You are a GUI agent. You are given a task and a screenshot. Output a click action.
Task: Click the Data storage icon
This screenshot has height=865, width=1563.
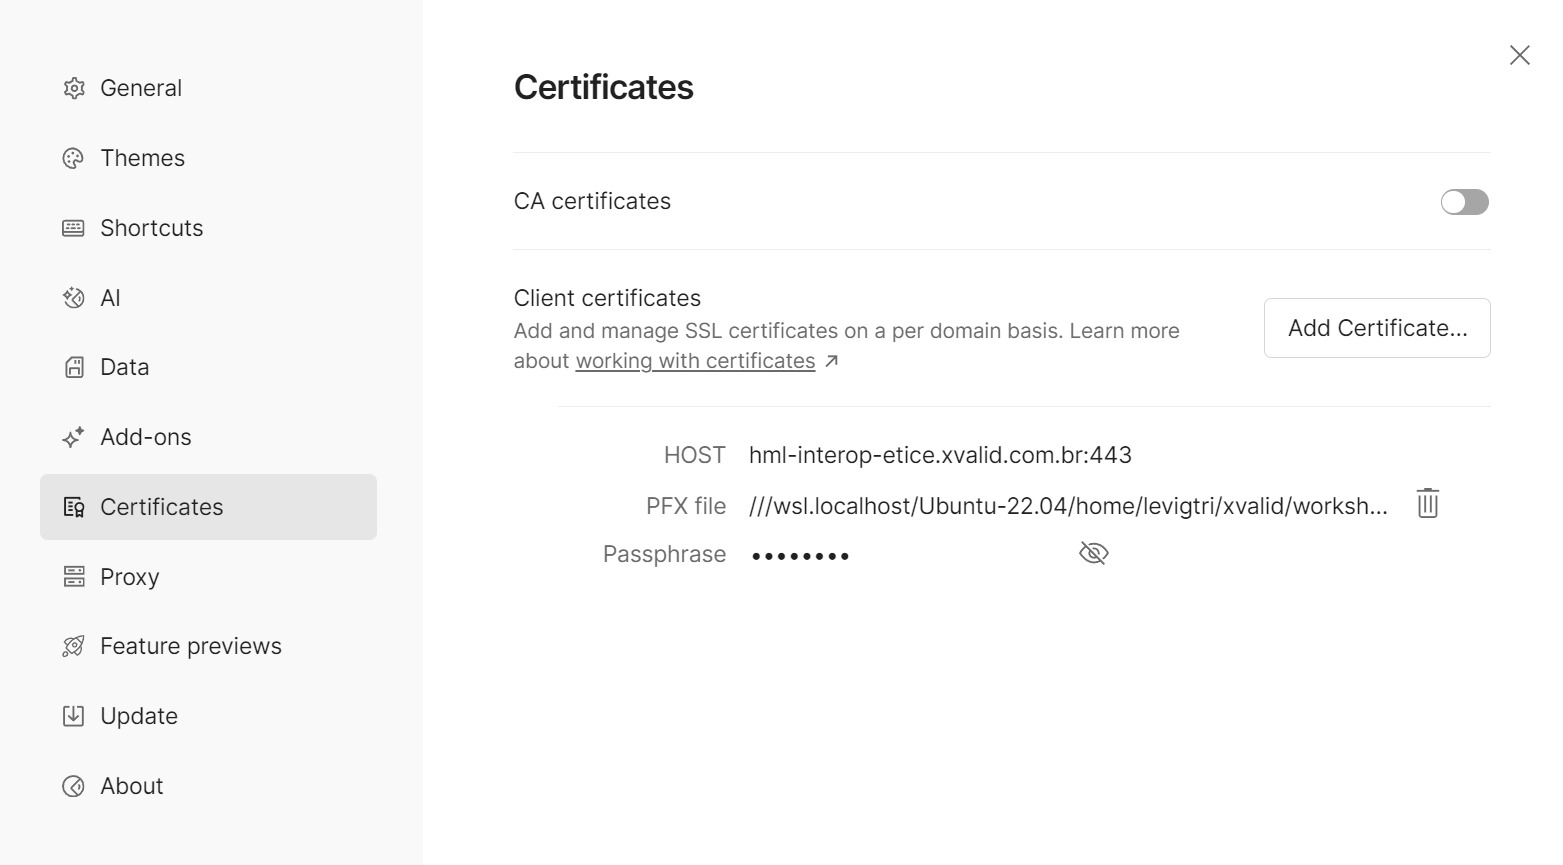[x=74, y=367]
